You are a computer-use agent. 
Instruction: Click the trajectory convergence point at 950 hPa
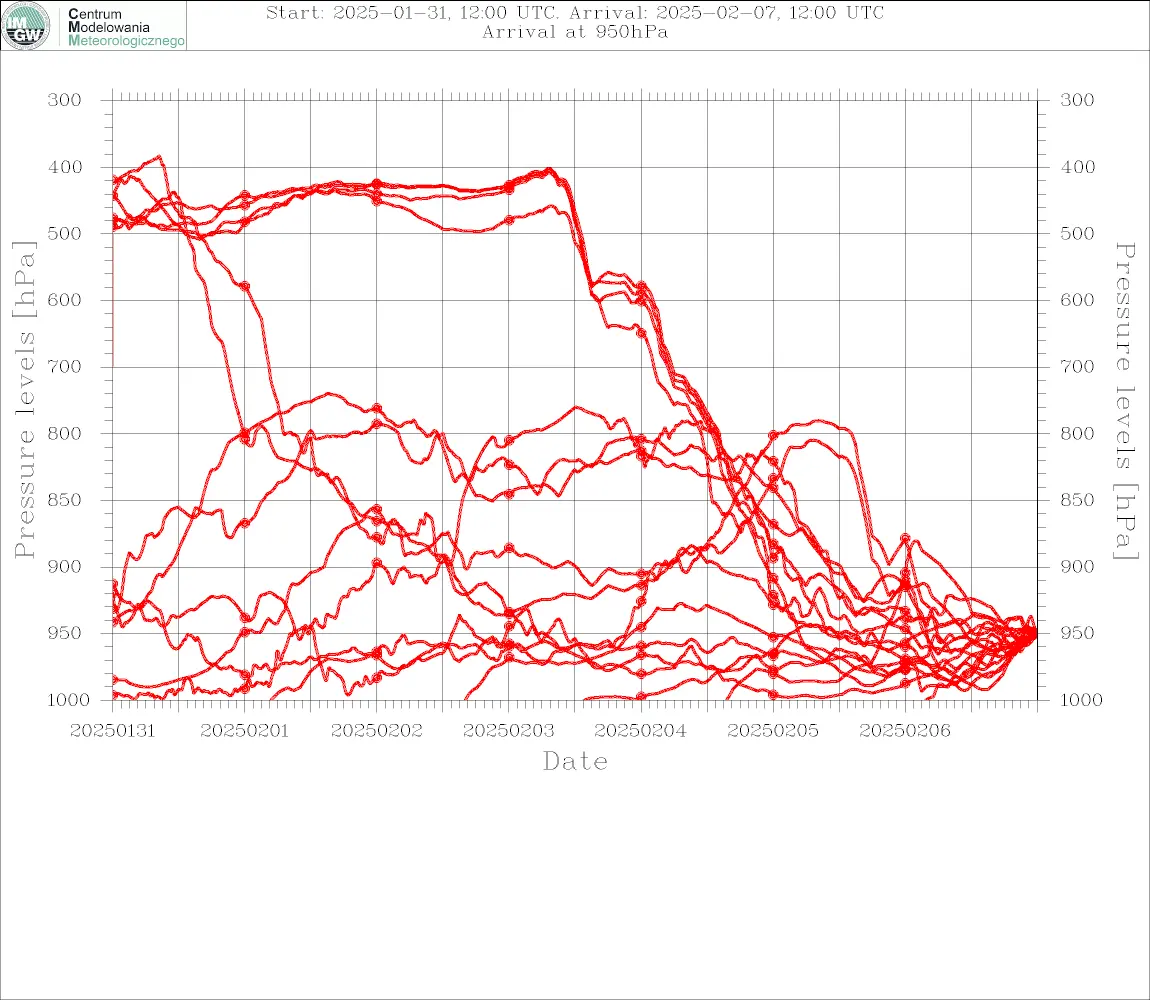pos(1033,633)
